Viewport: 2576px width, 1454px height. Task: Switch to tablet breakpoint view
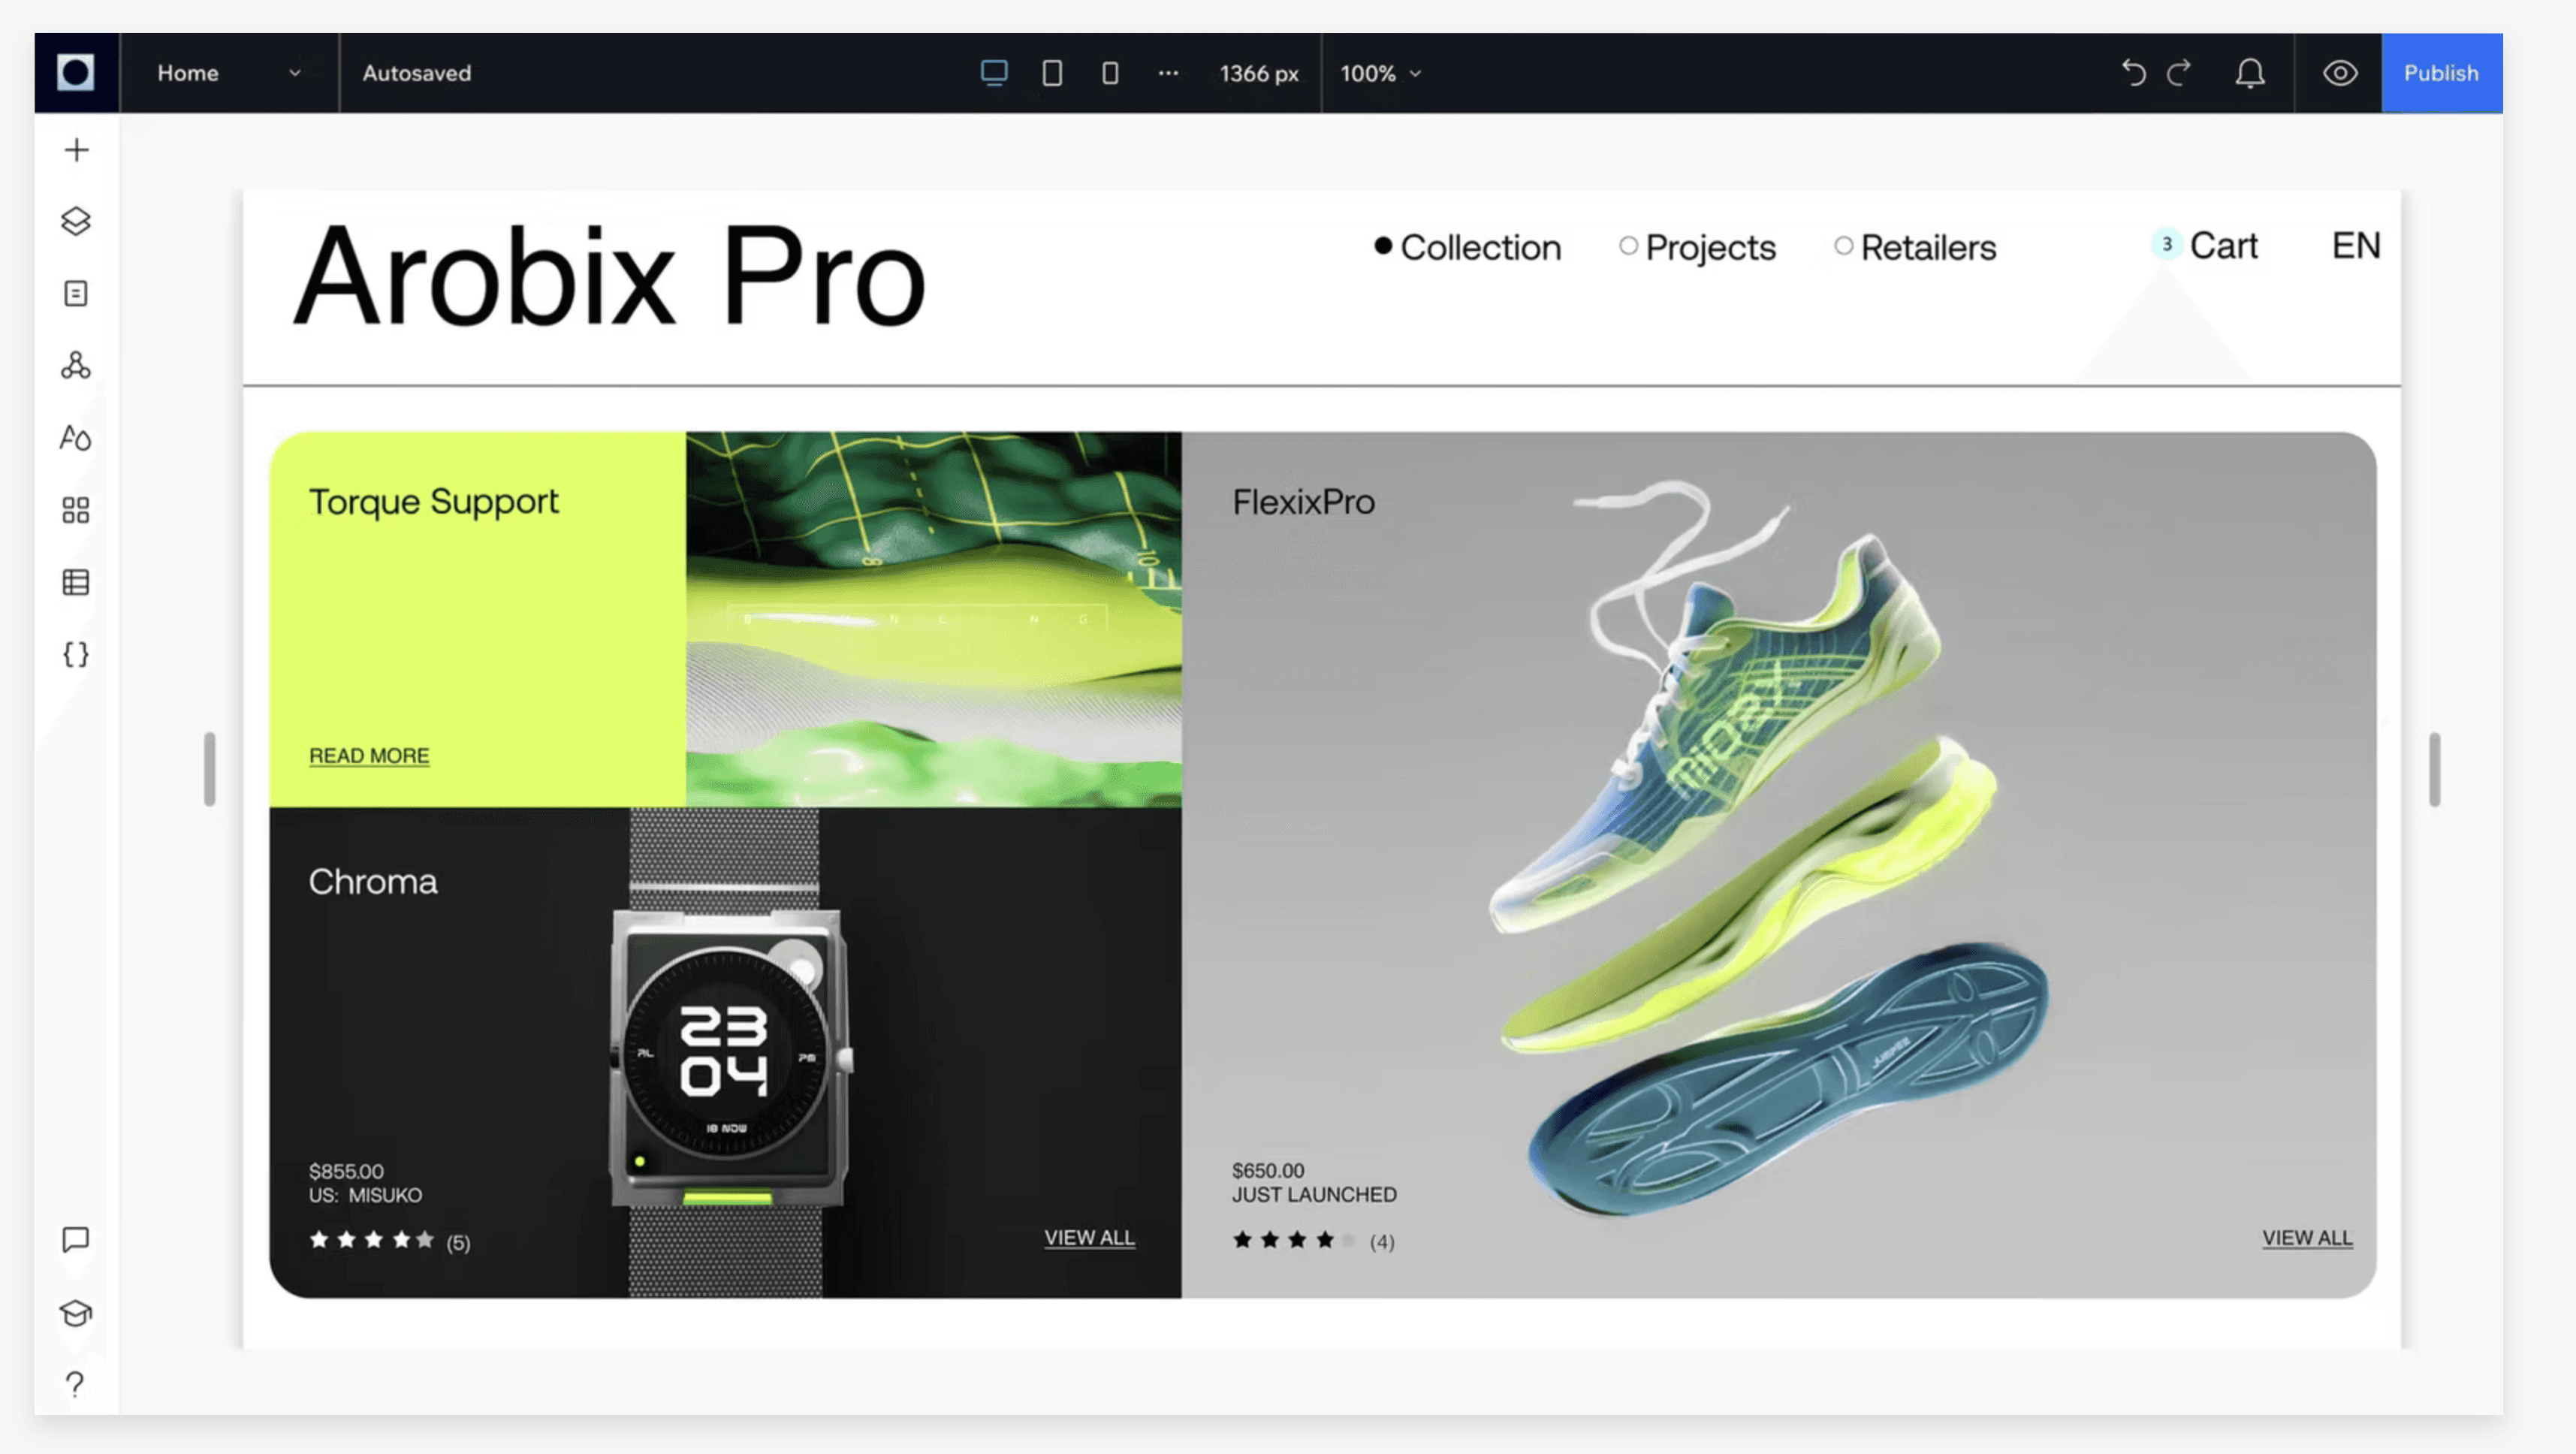(x=1052, y=73)
